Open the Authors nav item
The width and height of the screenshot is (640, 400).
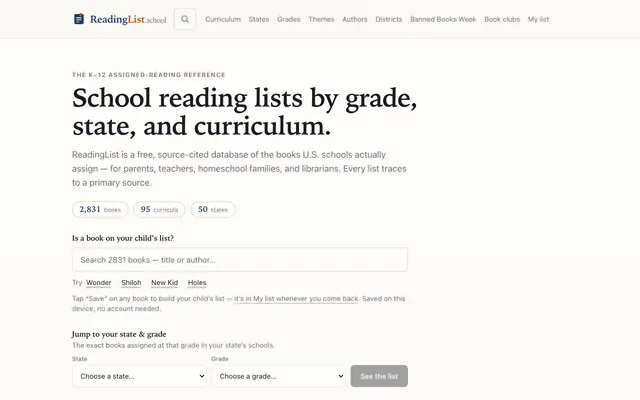click(x=355, y=19)
